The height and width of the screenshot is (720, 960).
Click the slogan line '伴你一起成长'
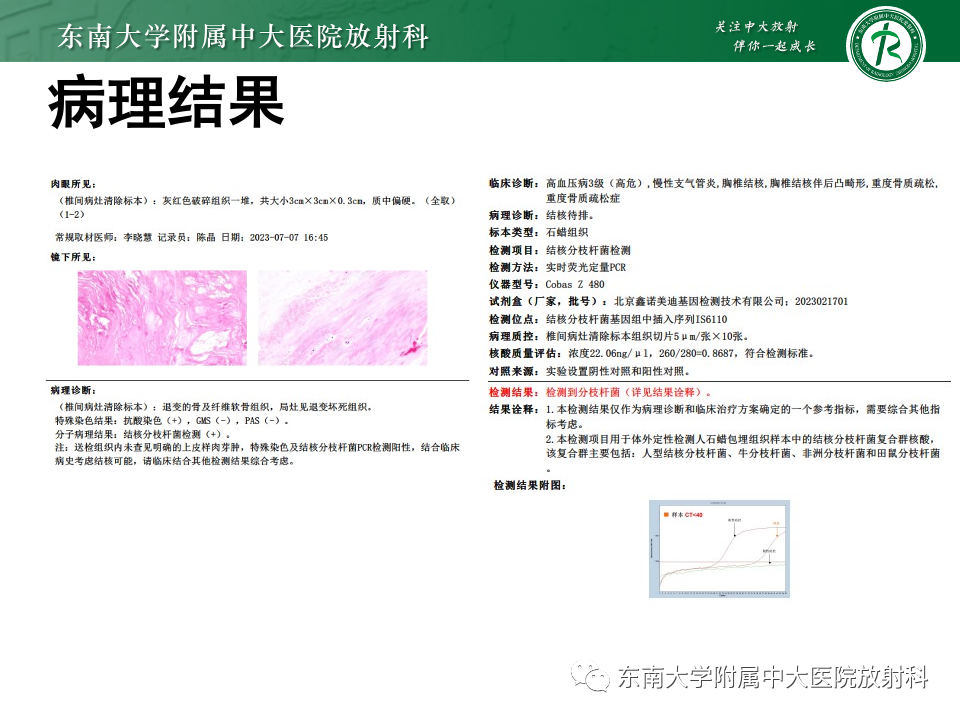pyautogui.click(x=774, y=46)
